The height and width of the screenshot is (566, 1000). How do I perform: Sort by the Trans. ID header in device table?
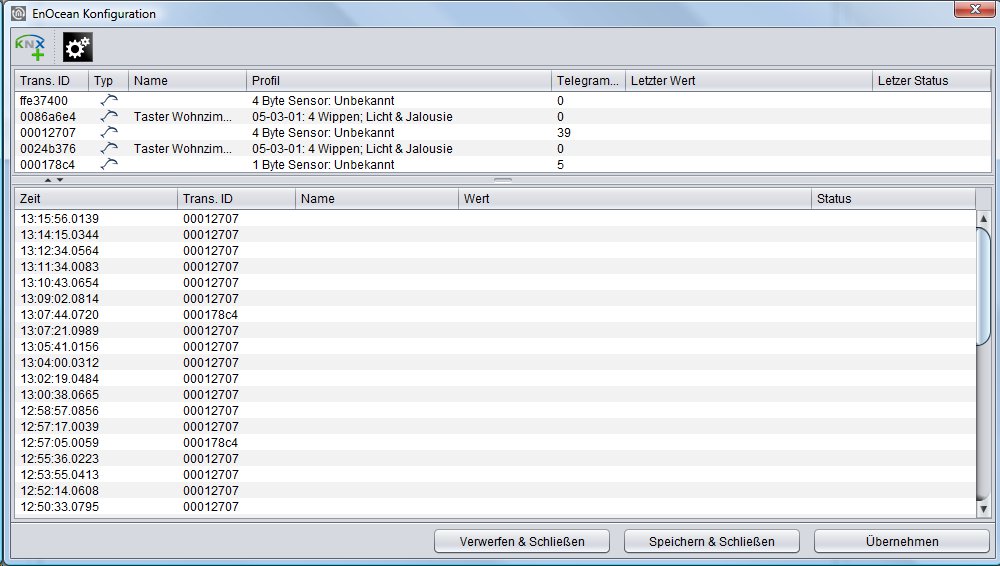52,80
